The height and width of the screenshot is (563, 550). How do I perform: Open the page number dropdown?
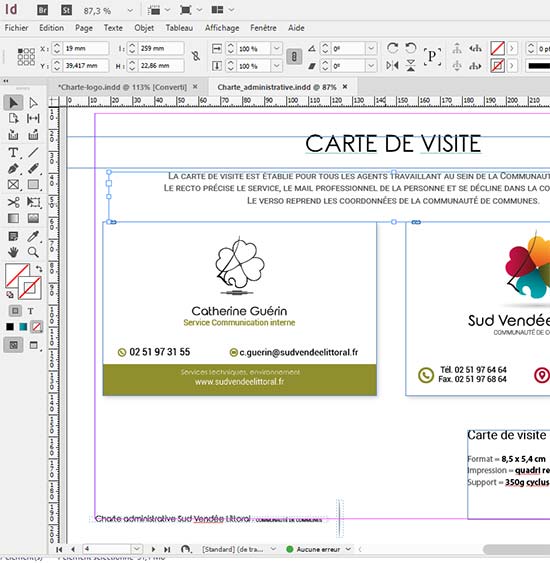click(x=136, y=549)
